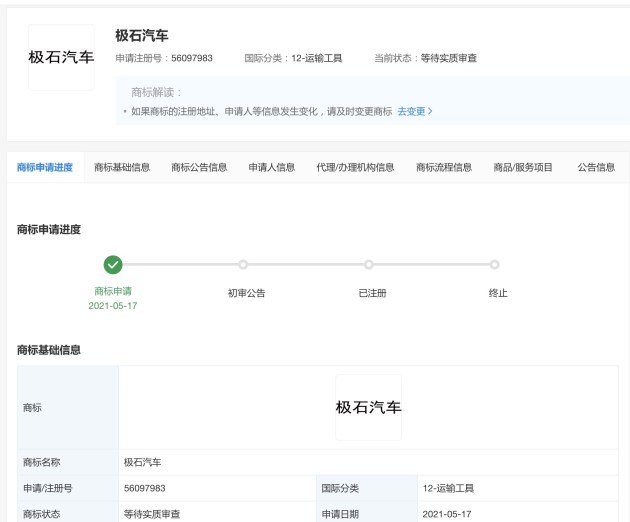Screen dimensions: 630x522
Task: Click the 终止 step label
Action: 498,293
